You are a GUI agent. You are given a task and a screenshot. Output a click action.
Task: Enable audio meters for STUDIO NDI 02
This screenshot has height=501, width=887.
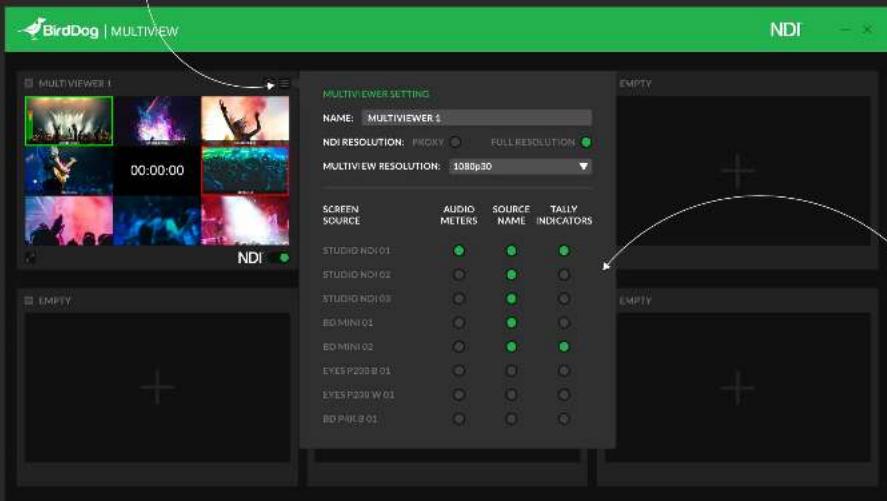coord(459,275)
